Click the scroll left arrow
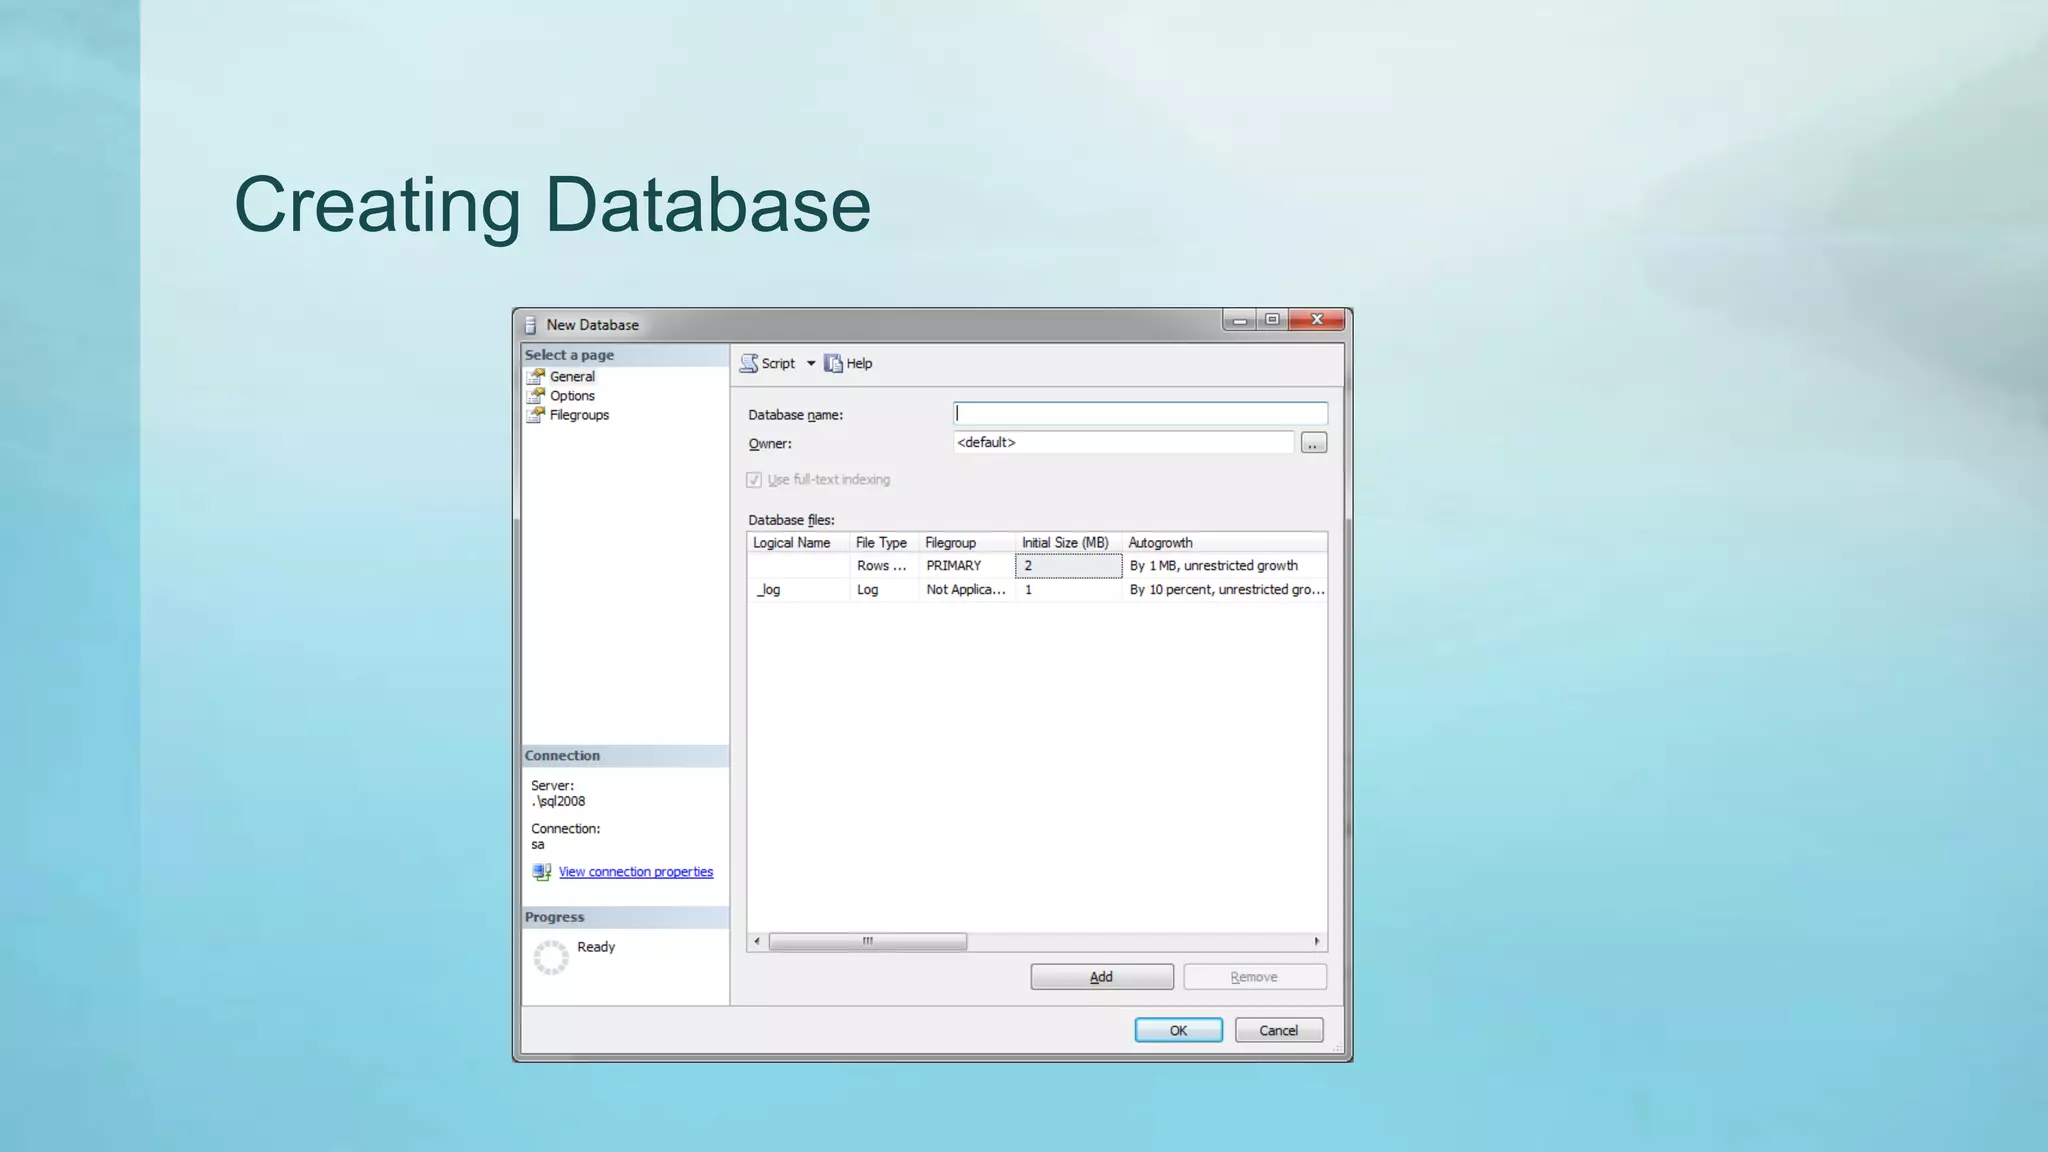The height and width of the screenshot is (1152, 2048). [x=757, y=941]
